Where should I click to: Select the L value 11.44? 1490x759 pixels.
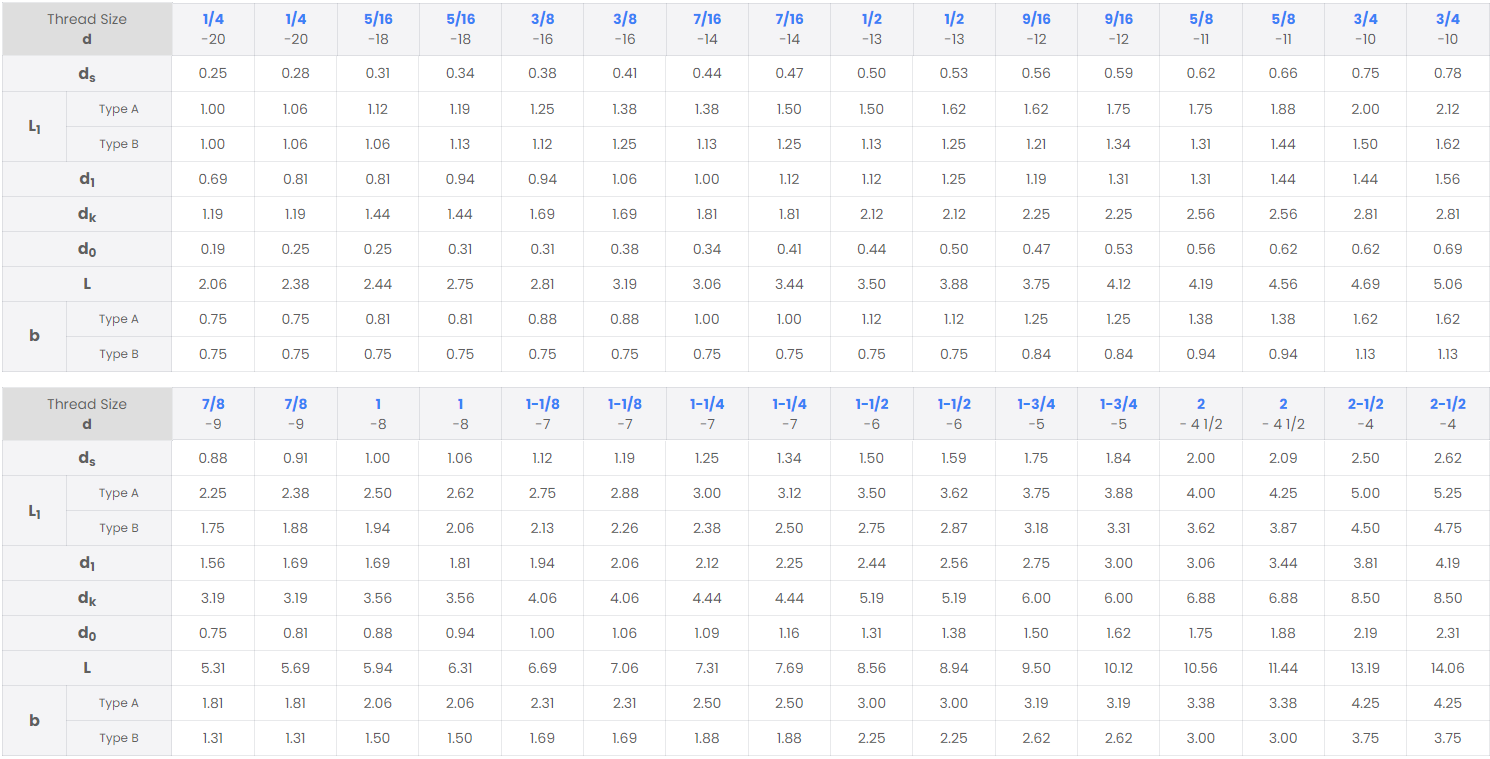tap(1283, 668)
